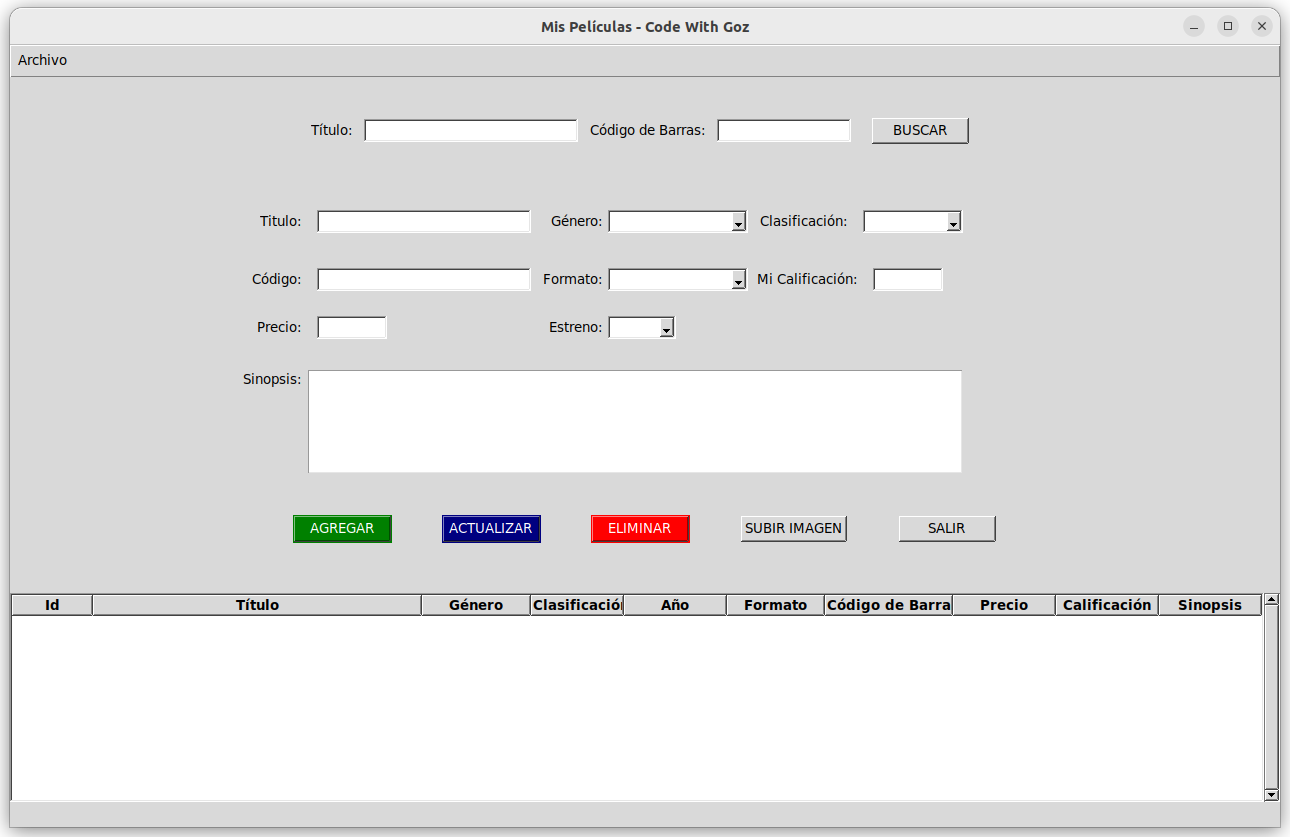Expand the Formato dropdown list
Viewport: 1290px width, 837px height.
(738, 280)
